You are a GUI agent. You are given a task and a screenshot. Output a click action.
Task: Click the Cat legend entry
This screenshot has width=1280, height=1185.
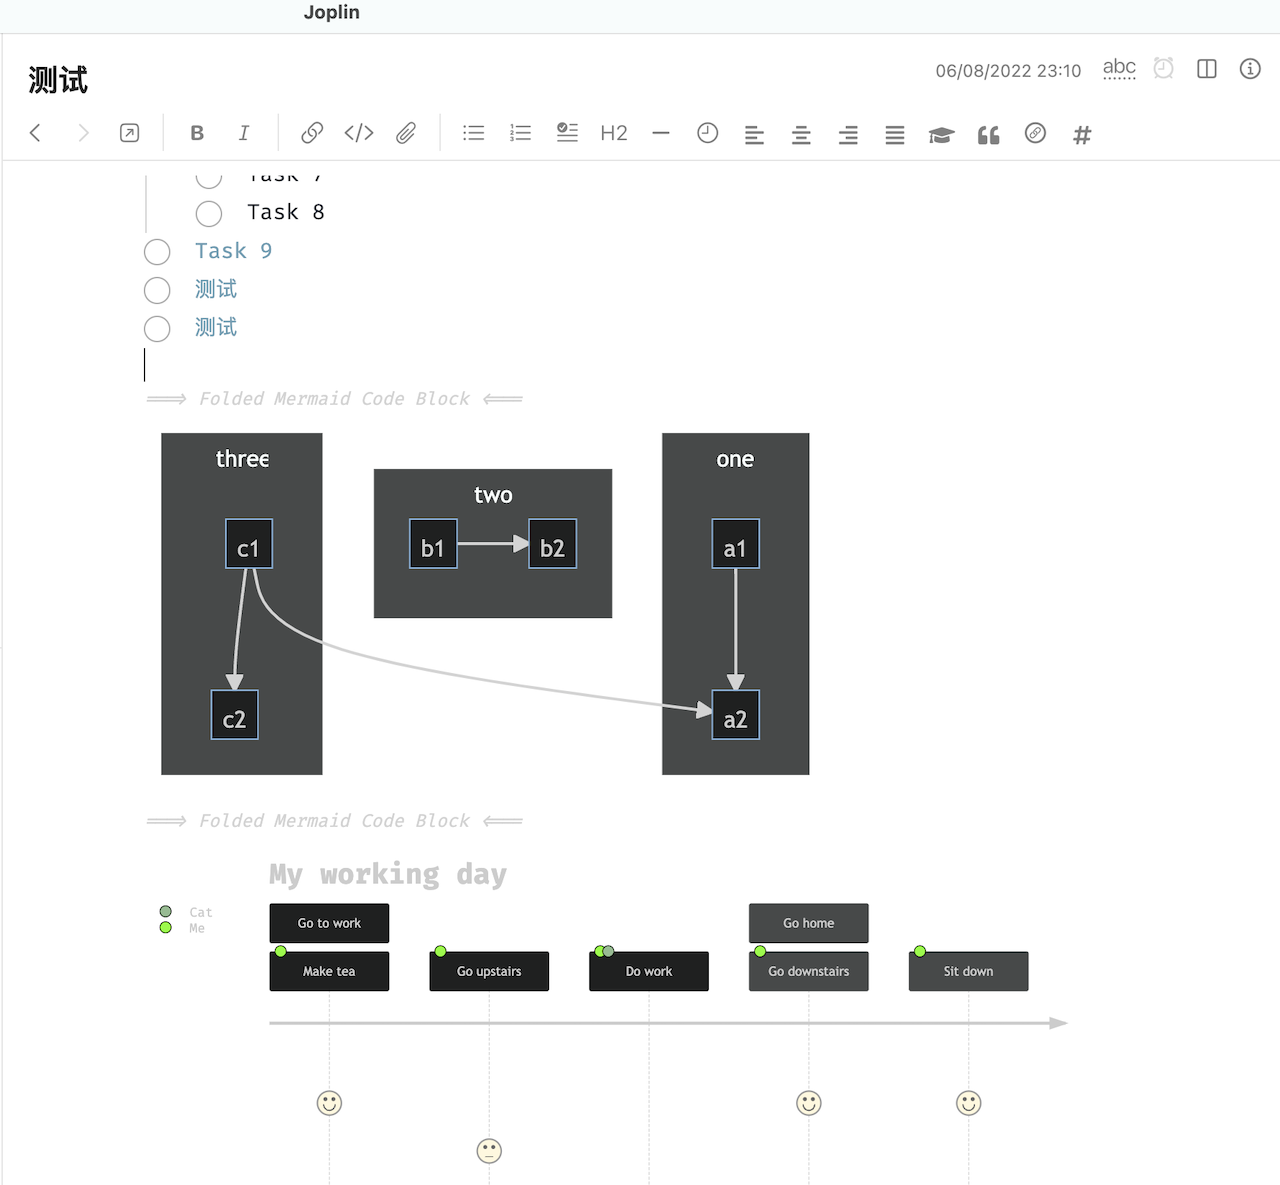click(186, 912)
